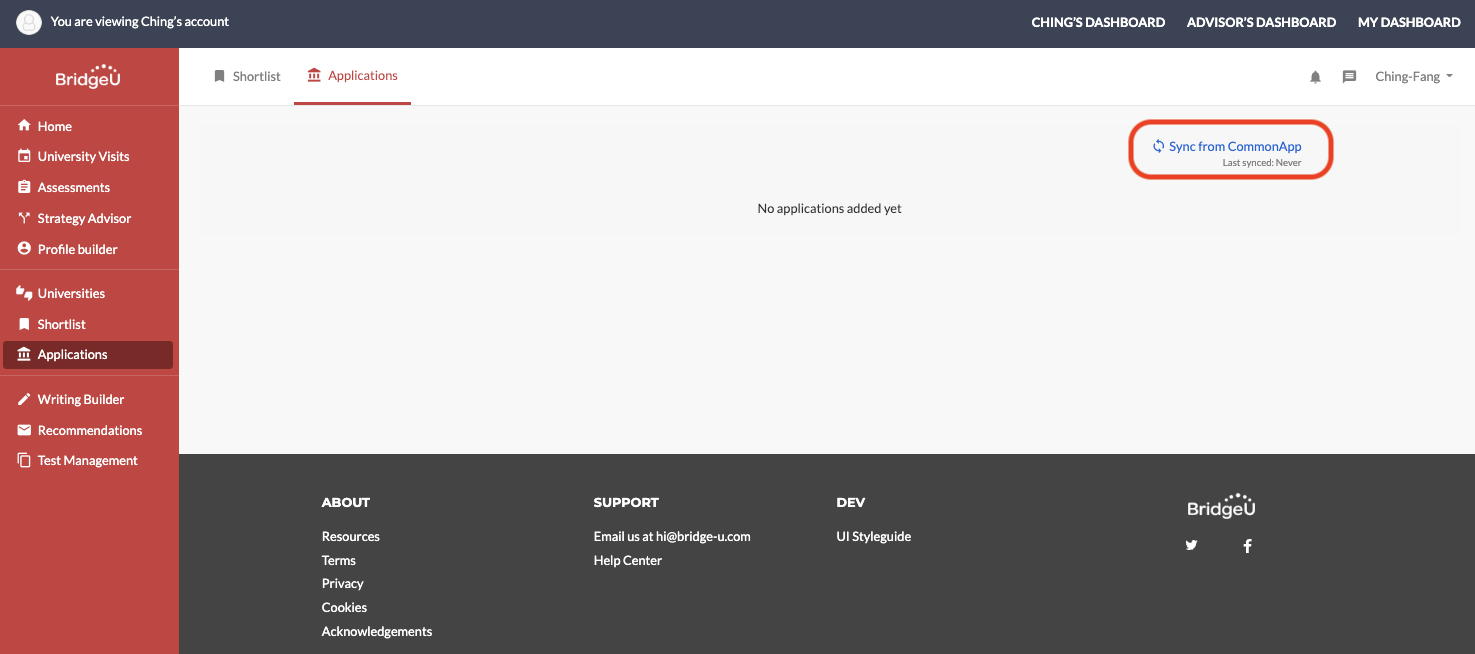Open the Advisor's Dashboard
The height and width of the screenshot is (654, 1475).
click(x=1261, y=22)
